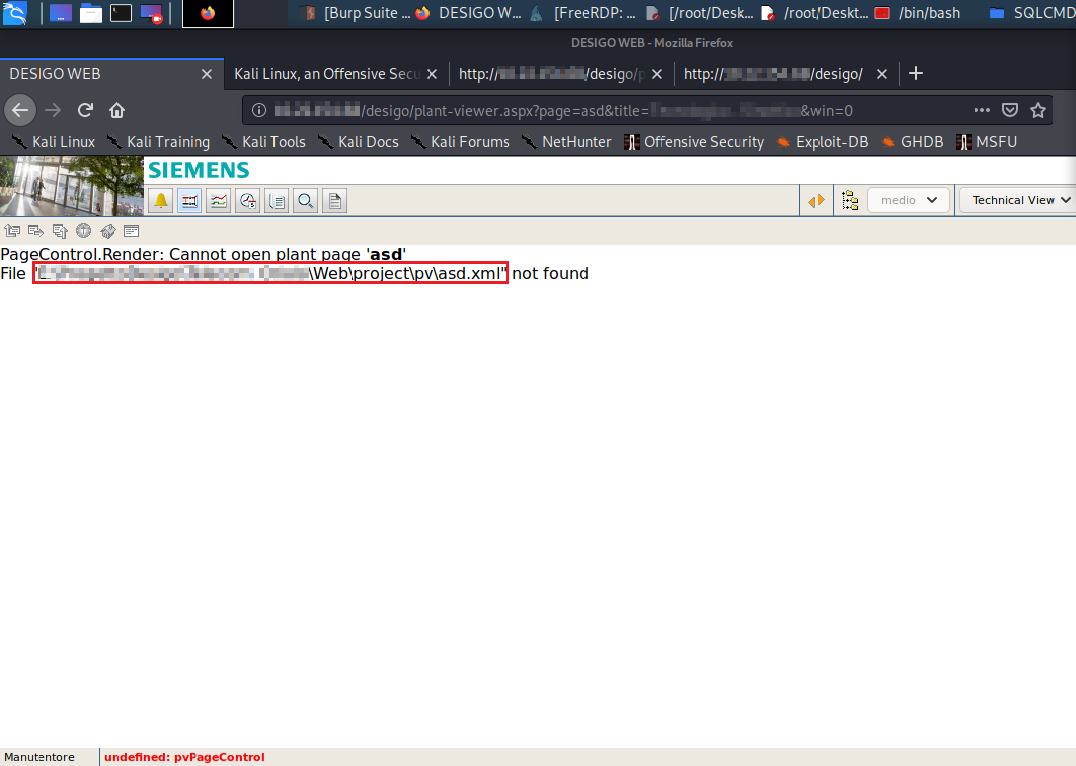Image resolution: width=1076 pixels, height=766 pixels.
Task: Switch to Burp Suite taskbar window
Action: [356, 13]
